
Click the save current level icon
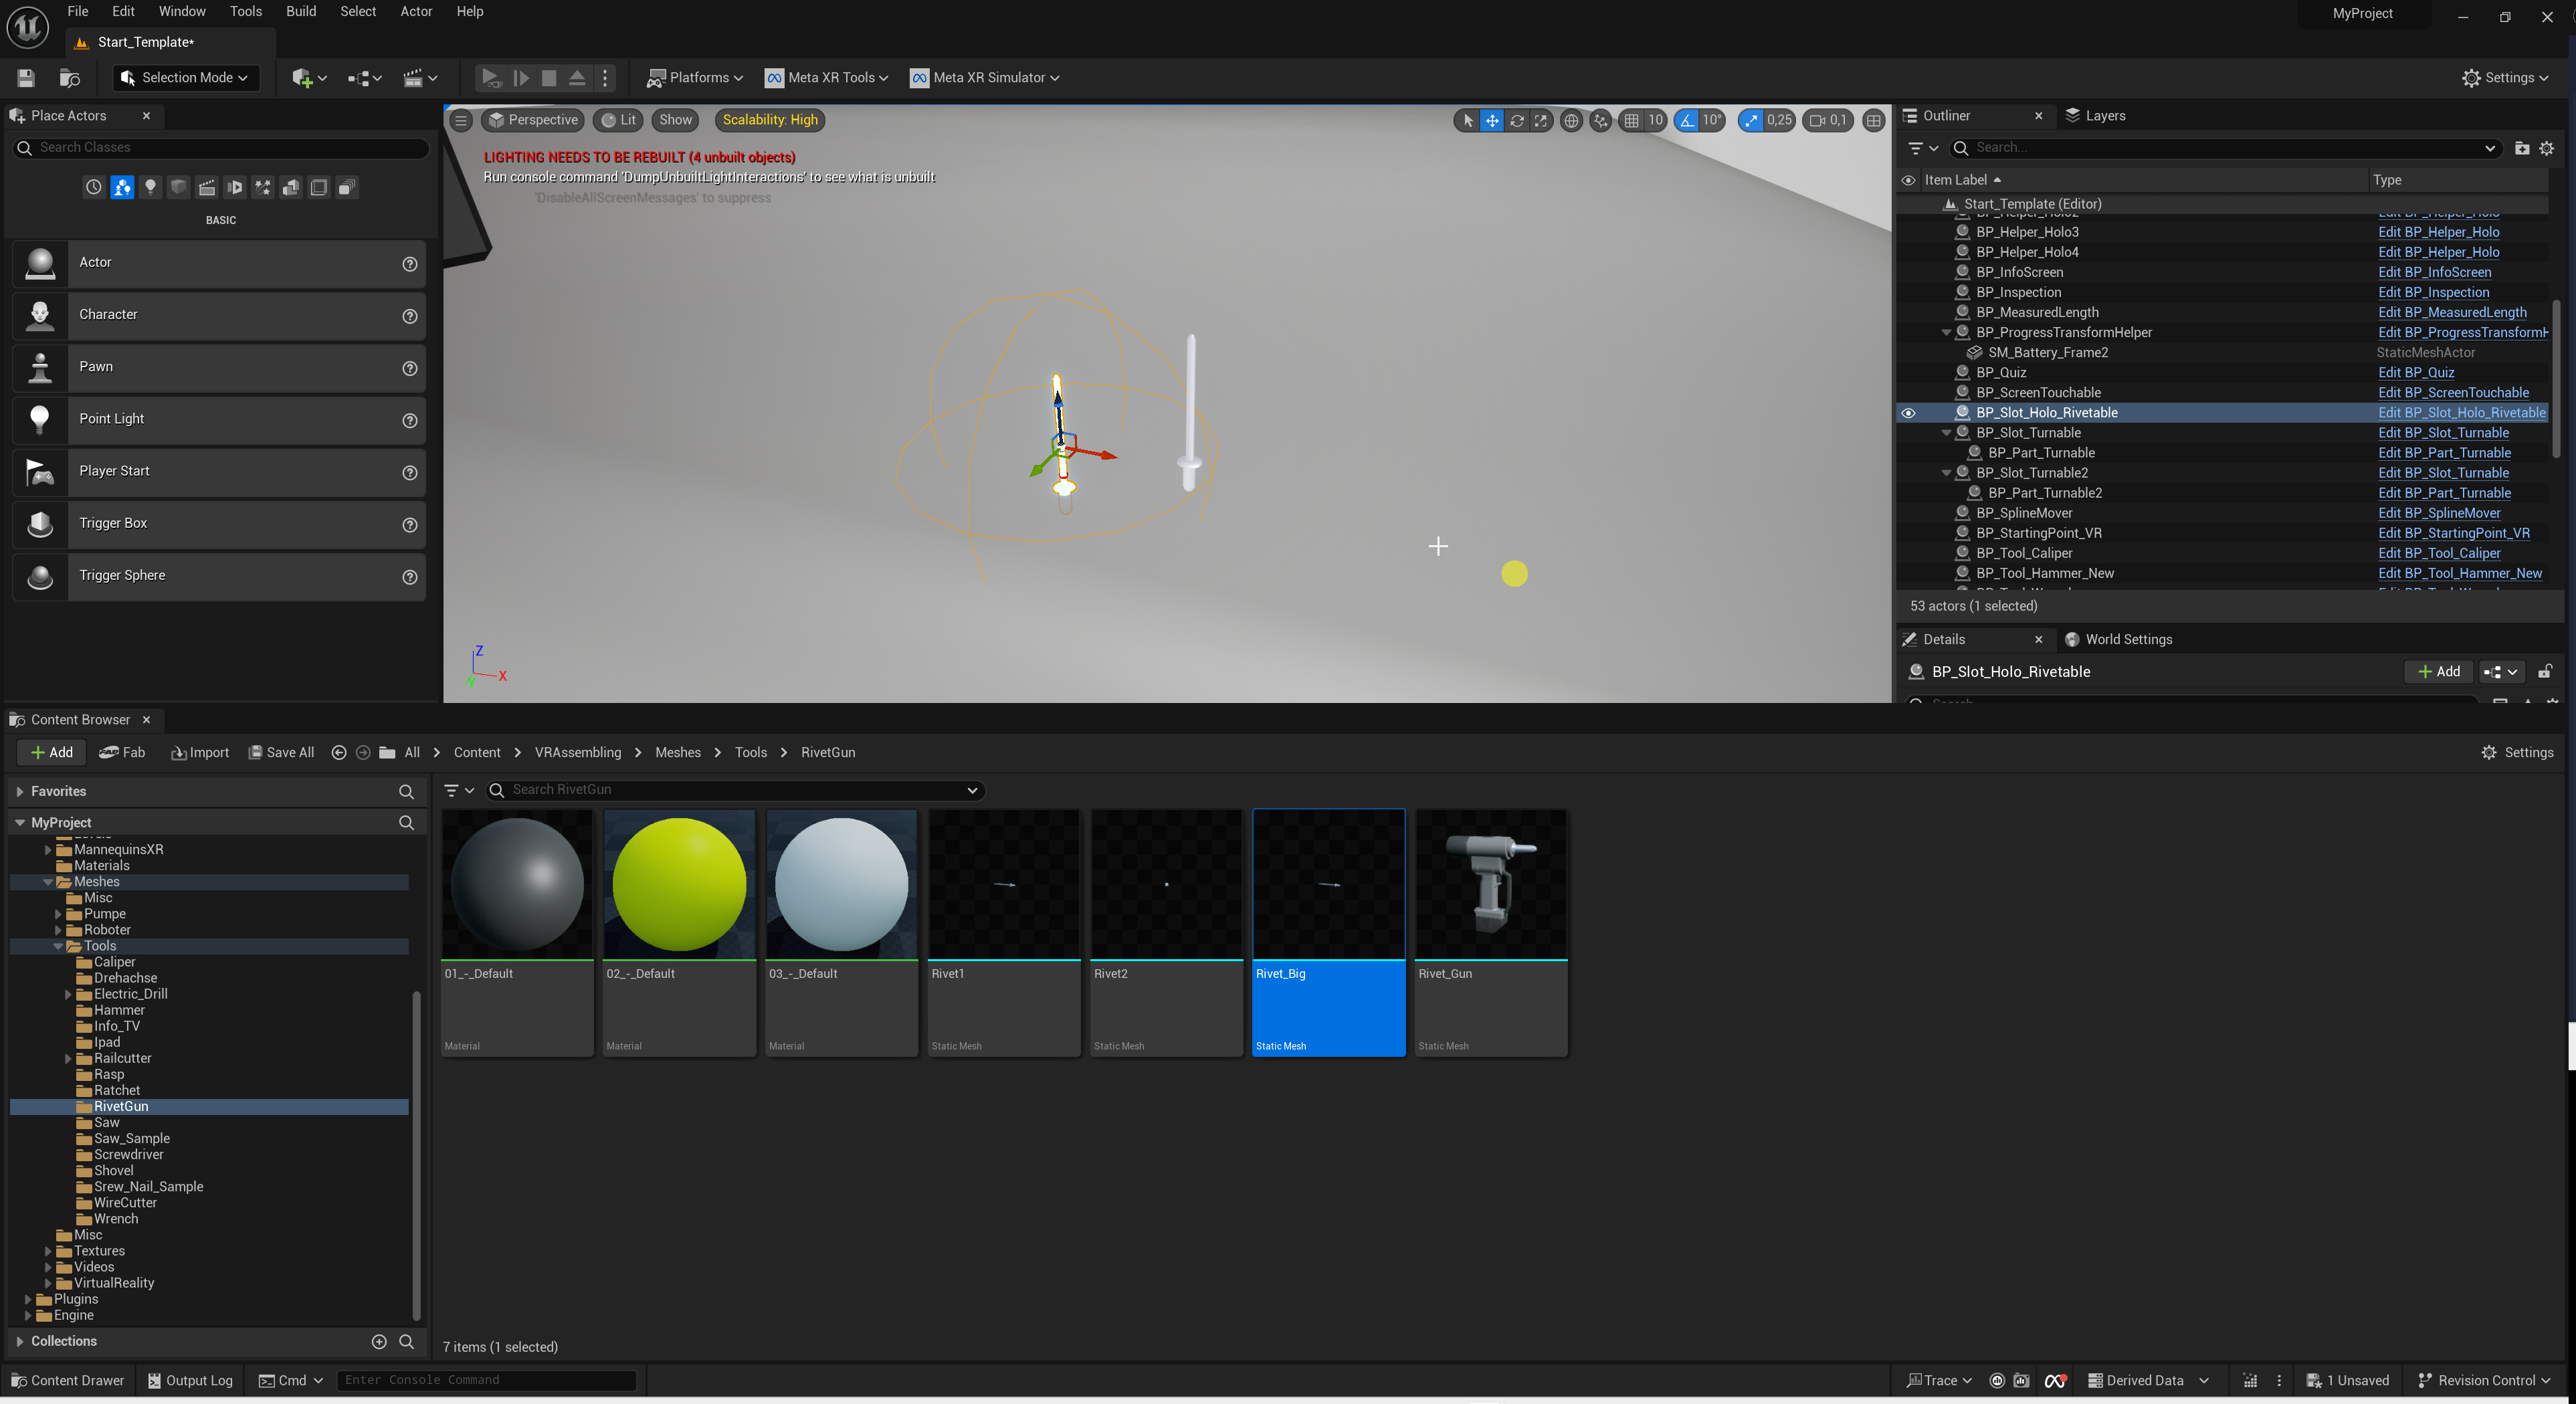[x=26, y=78]
